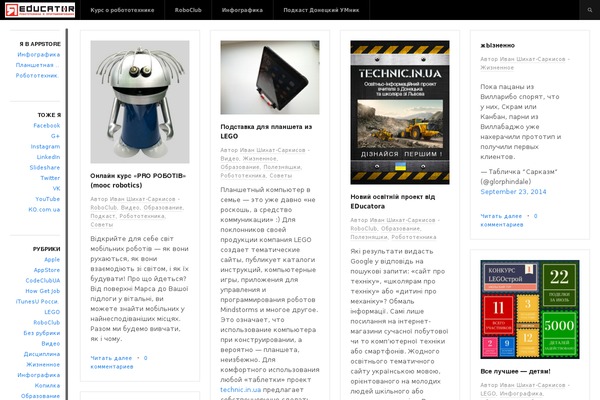Click Инфографика tag under Все лучшее — детям!

(521, 393)
